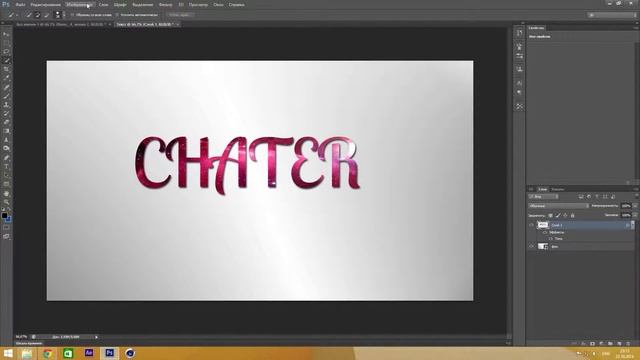Click the background color swatch
This screenshot has width=640, height=360.
pyautogui.click(x=8, y=219)
